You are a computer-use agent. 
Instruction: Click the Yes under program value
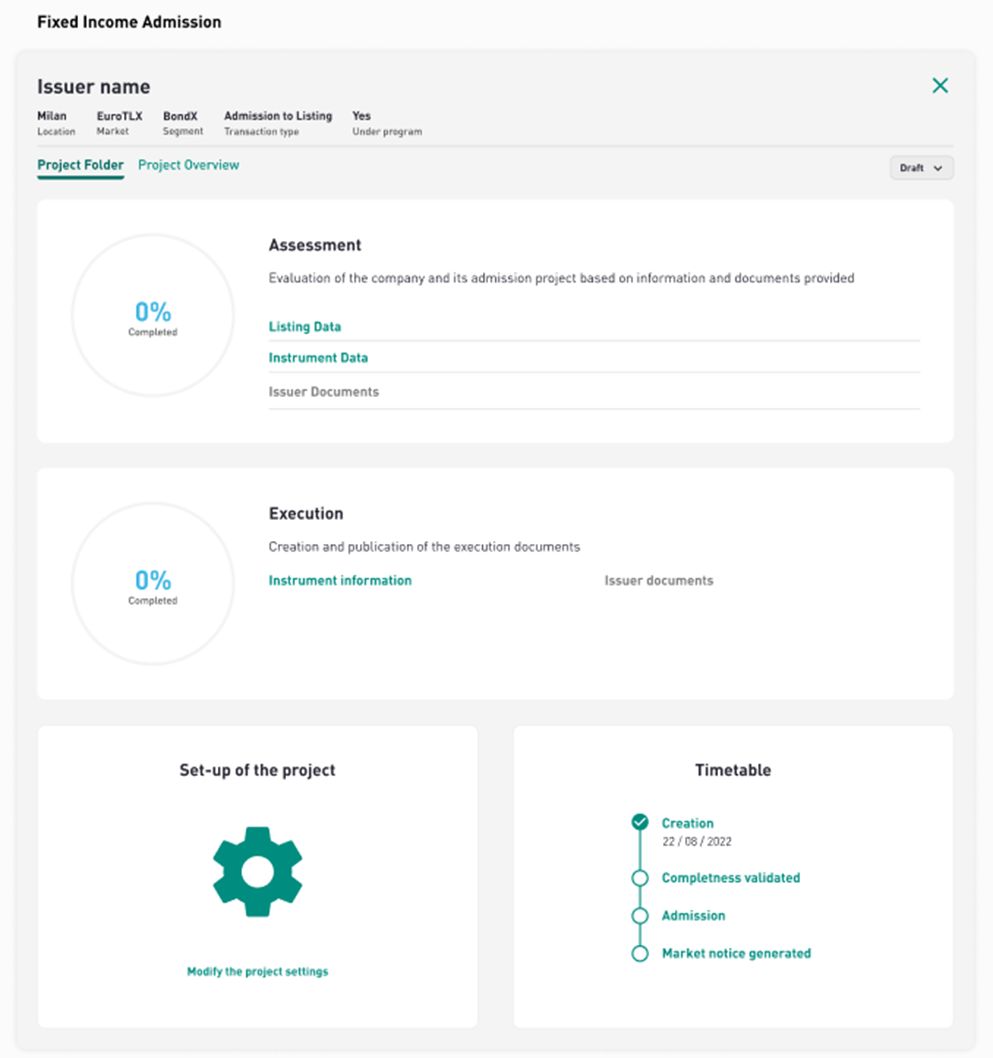tap(362, 116)
